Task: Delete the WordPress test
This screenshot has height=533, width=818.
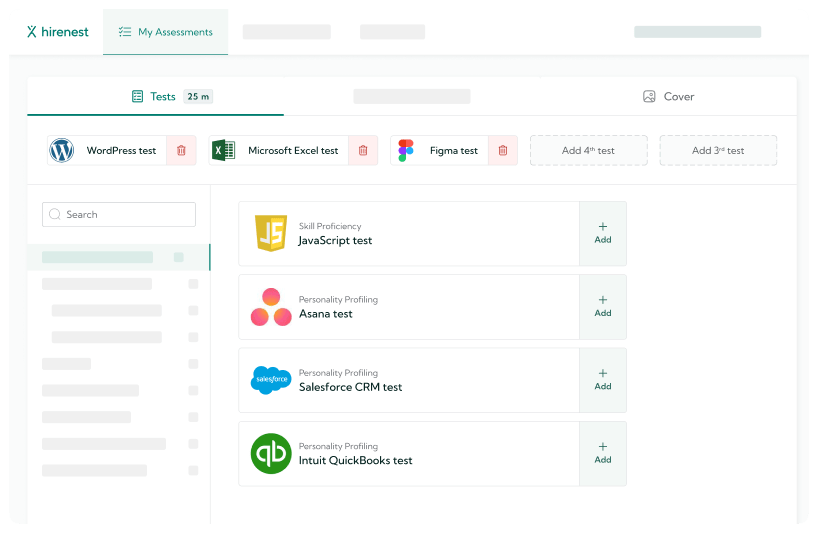Action: 181,150
